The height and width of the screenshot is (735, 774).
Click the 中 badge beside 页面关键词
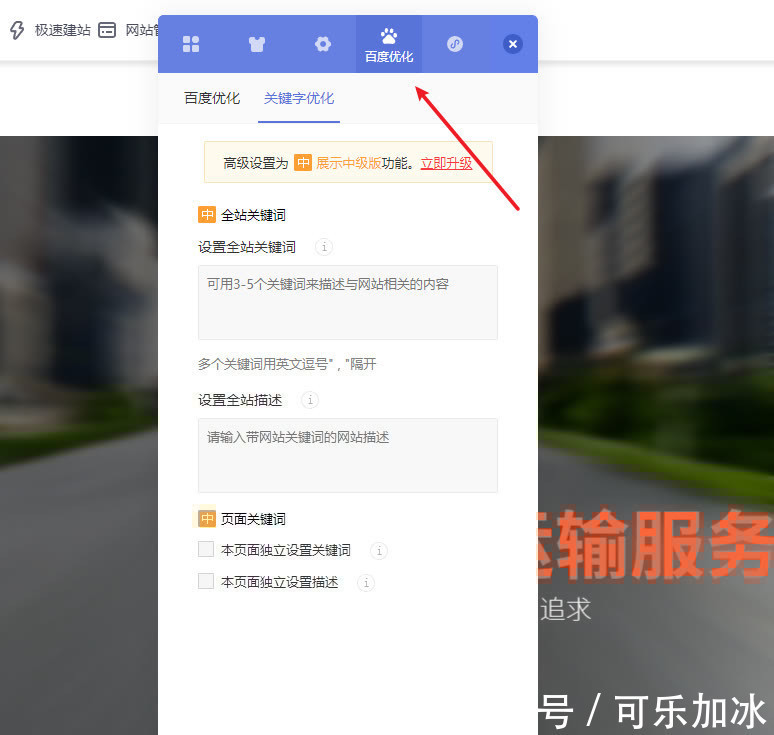tap(207, 519)
